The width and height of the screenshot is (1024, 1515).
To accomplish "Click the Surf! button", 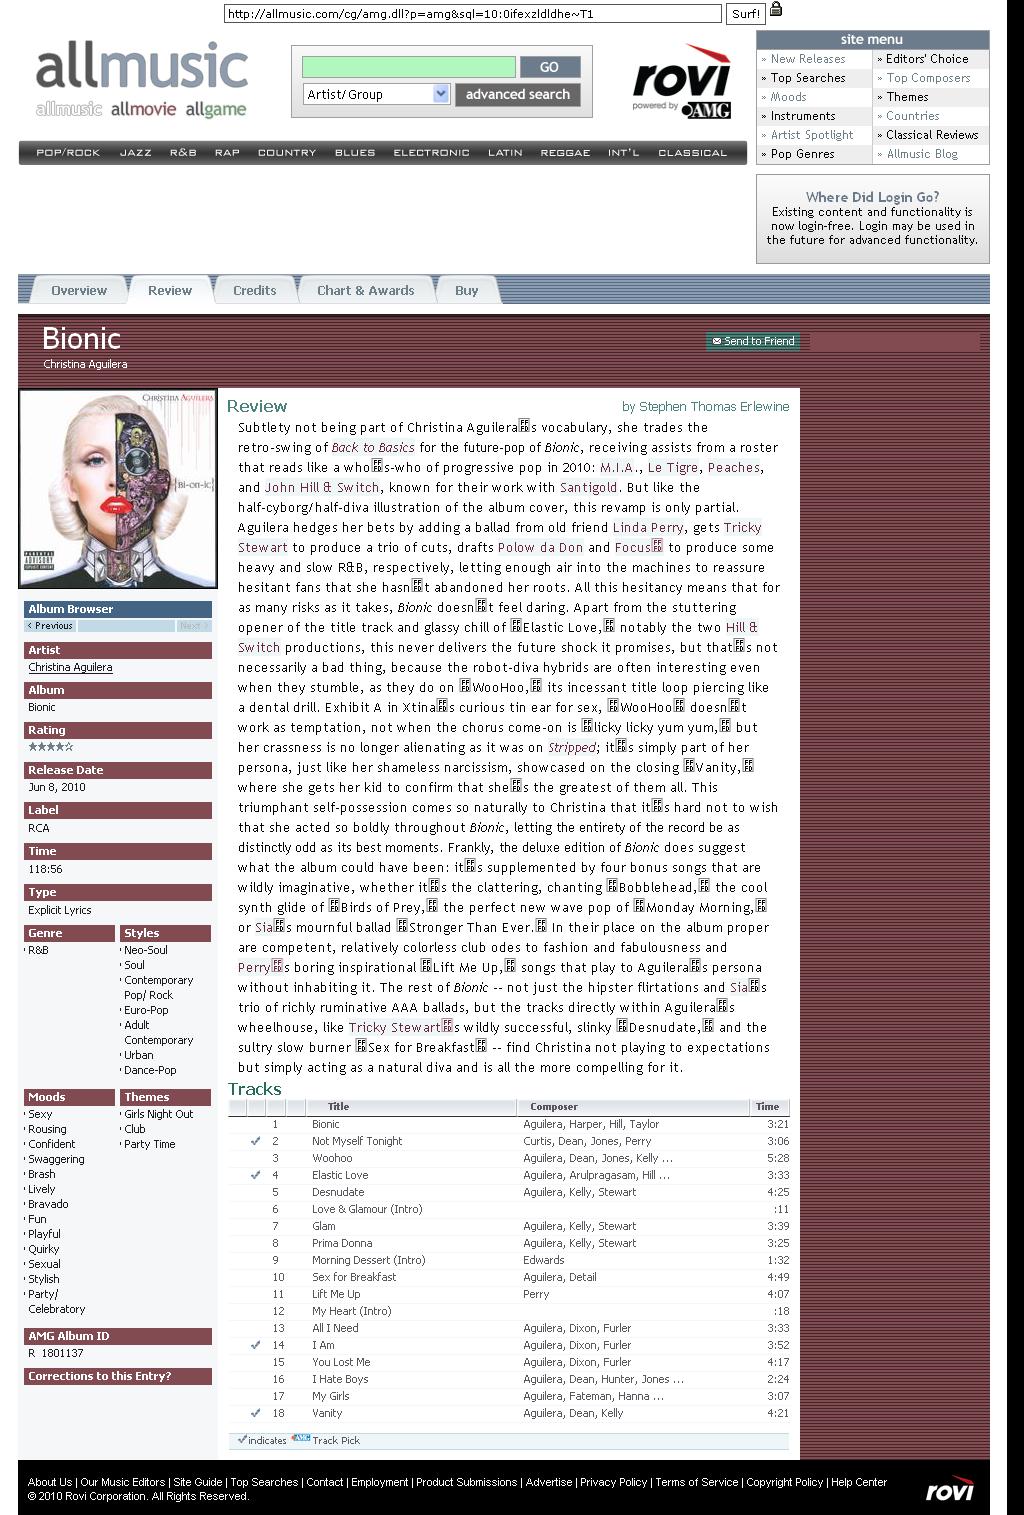I will (746, 14).
